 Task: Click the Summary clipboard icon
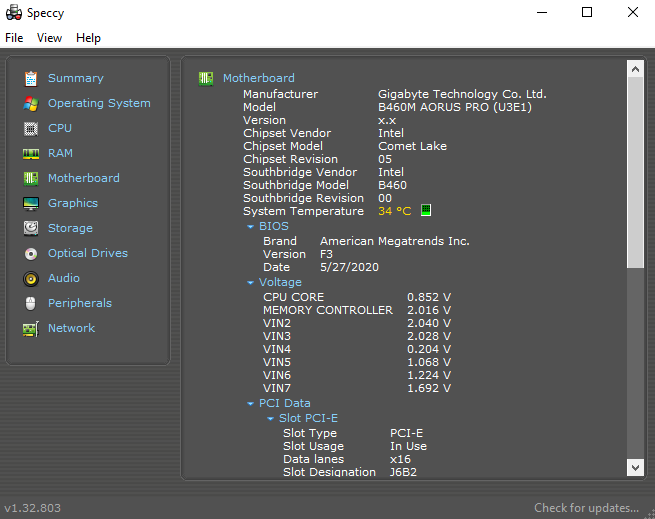[x=31, y=79]
